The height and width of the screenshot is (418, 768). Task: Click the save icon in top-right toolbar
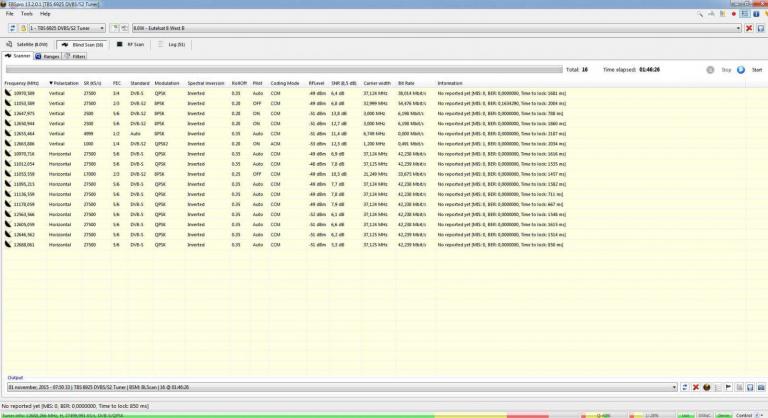click(x=761, y=28)
